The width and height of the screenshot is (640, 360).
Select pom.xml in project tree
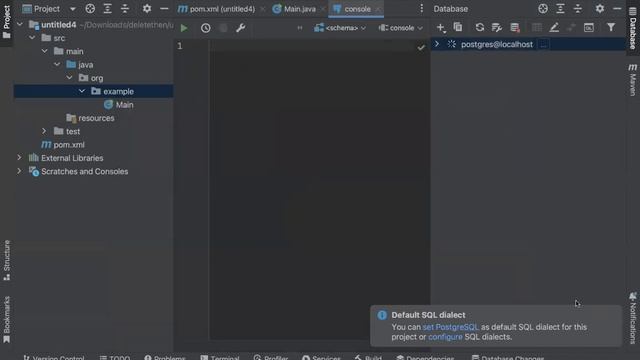point(69,144)
